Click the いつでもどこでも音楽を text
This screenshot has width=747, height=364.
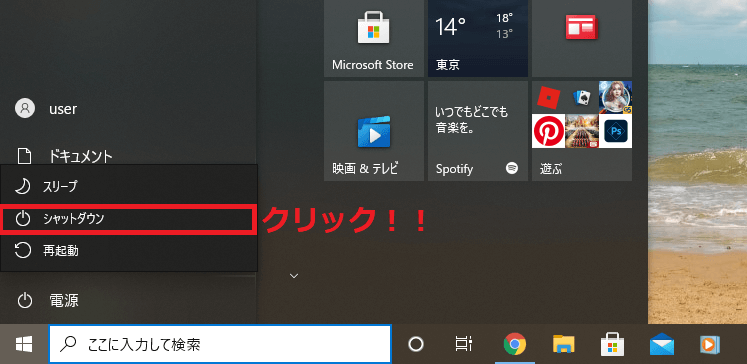pyautogui.click(x=471, y=121)
